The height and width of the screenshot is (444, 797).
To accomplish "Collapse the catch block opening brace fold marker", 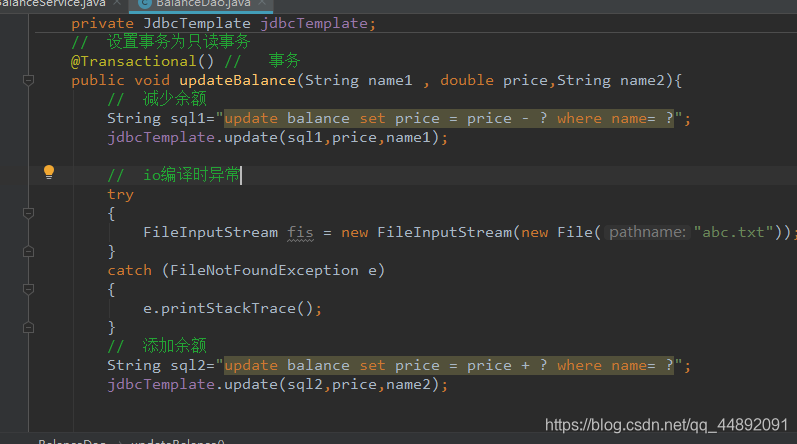I will click(28, 290).
